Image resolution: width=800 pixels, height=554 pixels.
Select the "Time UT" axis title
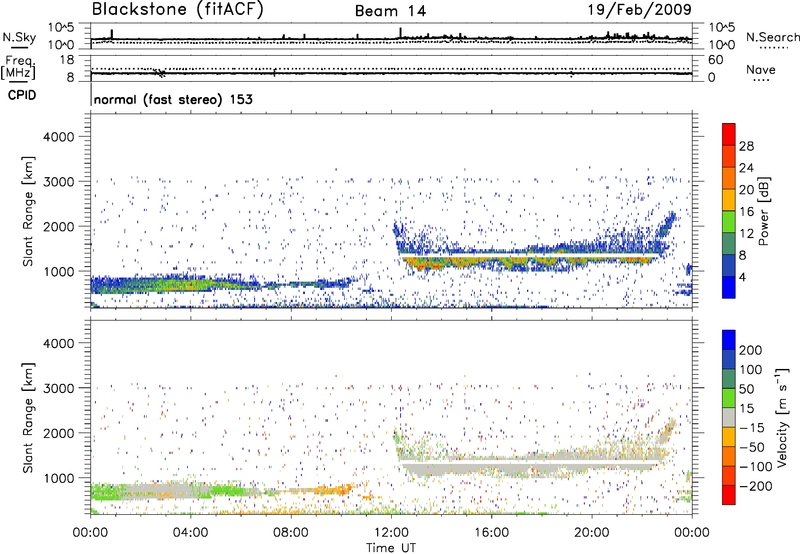(x=391, y=547)
